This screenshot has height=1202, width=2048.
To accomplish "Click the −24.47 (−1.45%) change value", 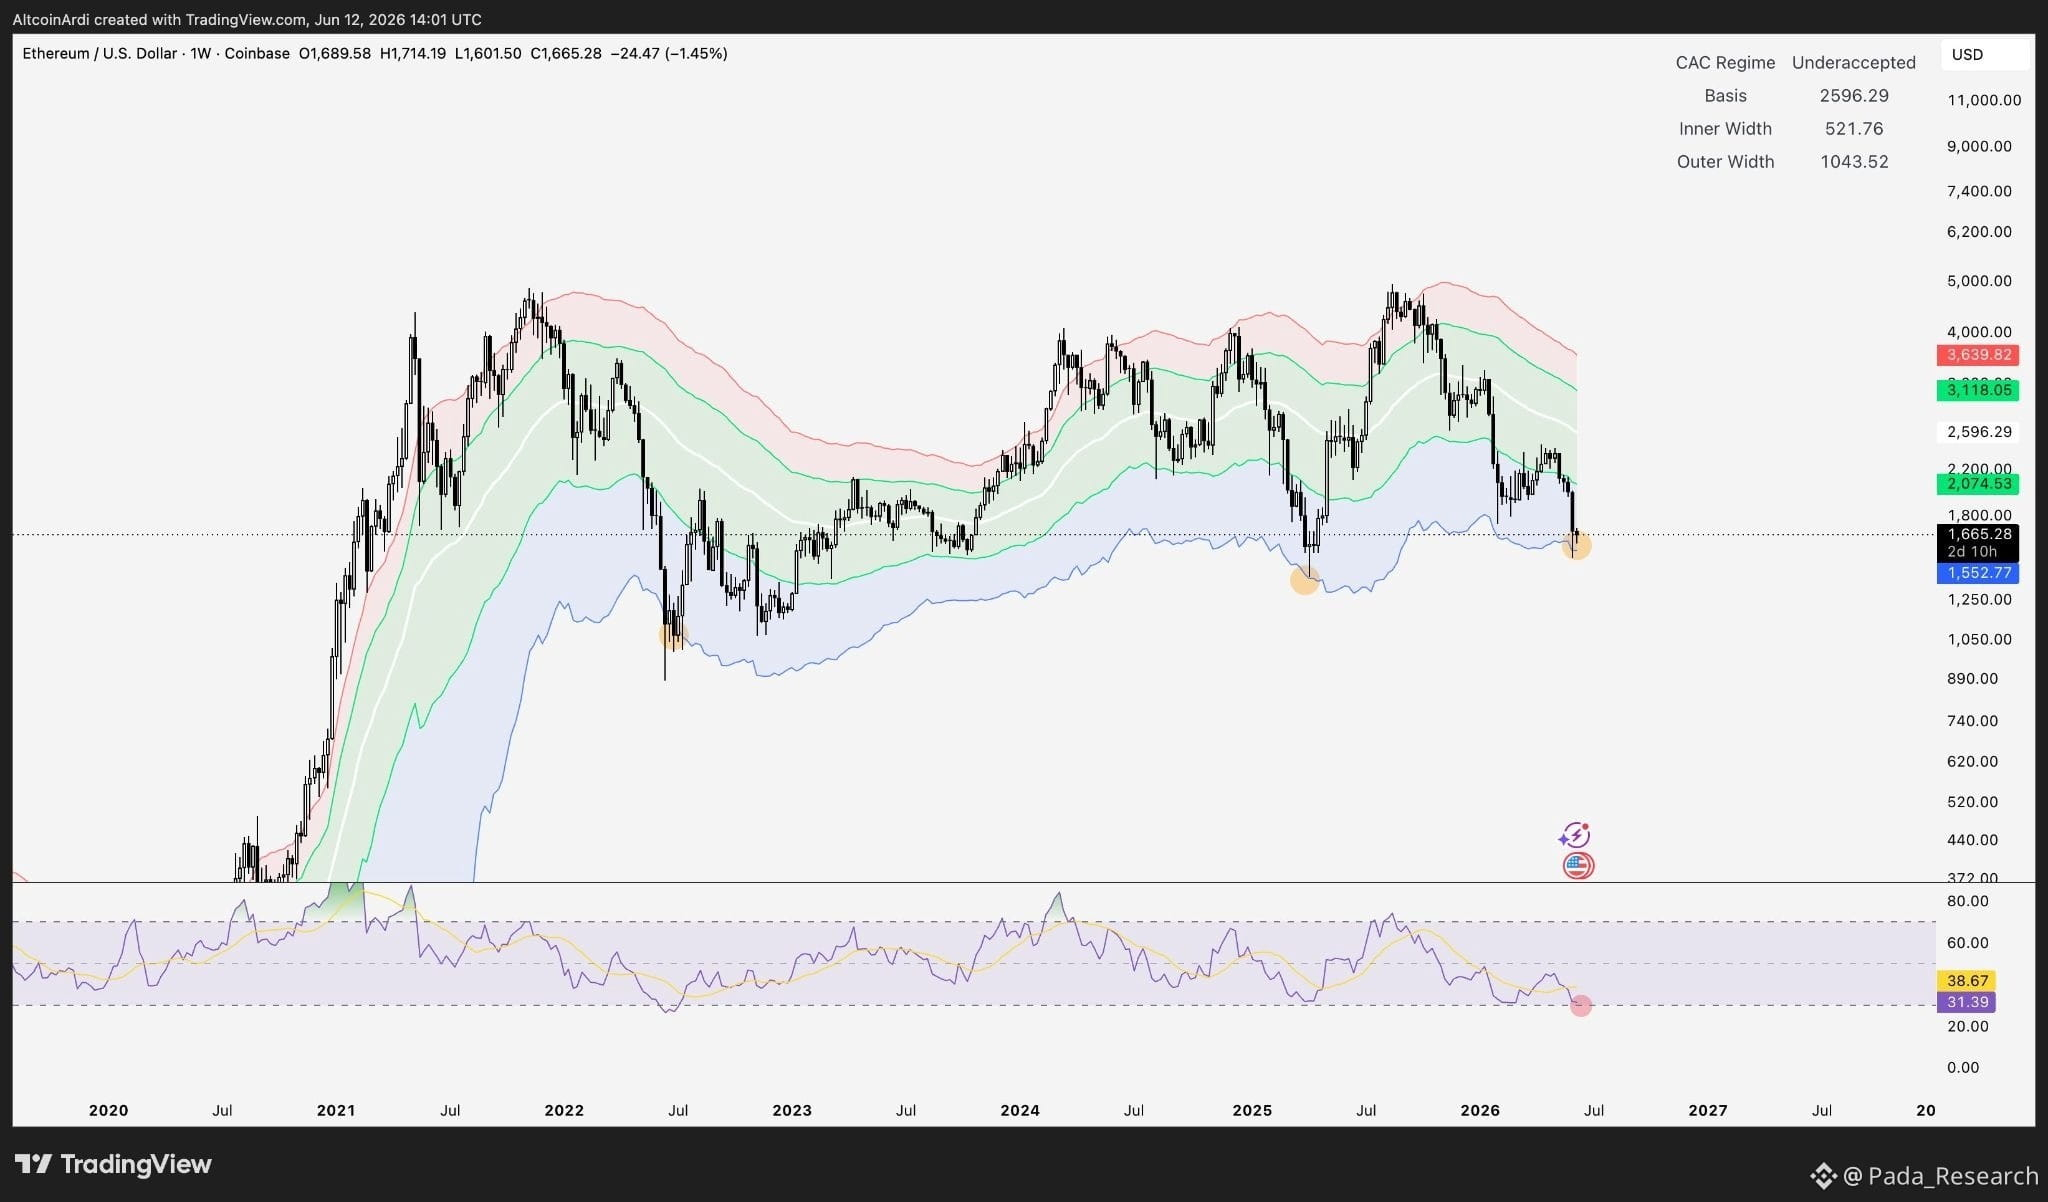I will [x=669, y=53].
